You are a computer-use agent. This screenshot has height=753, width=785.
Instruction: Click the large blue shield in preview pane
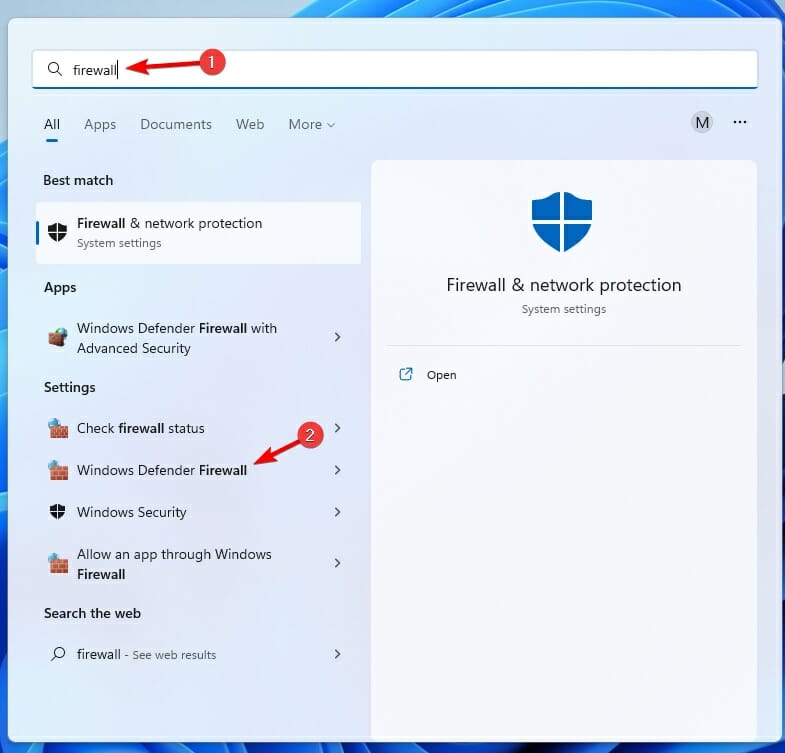[x=562, y=221]
